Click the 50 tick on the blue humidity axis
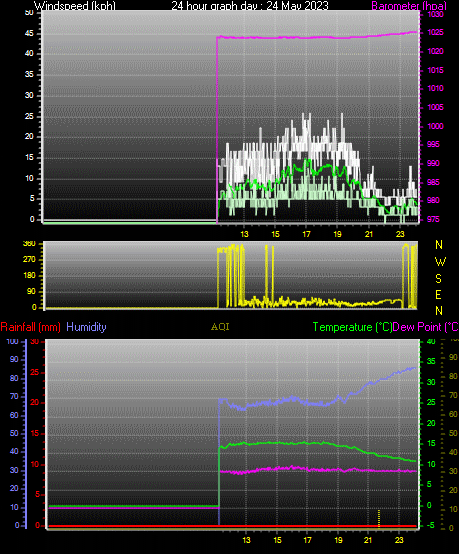The image size is (459, 554). (x=14, y=434)
